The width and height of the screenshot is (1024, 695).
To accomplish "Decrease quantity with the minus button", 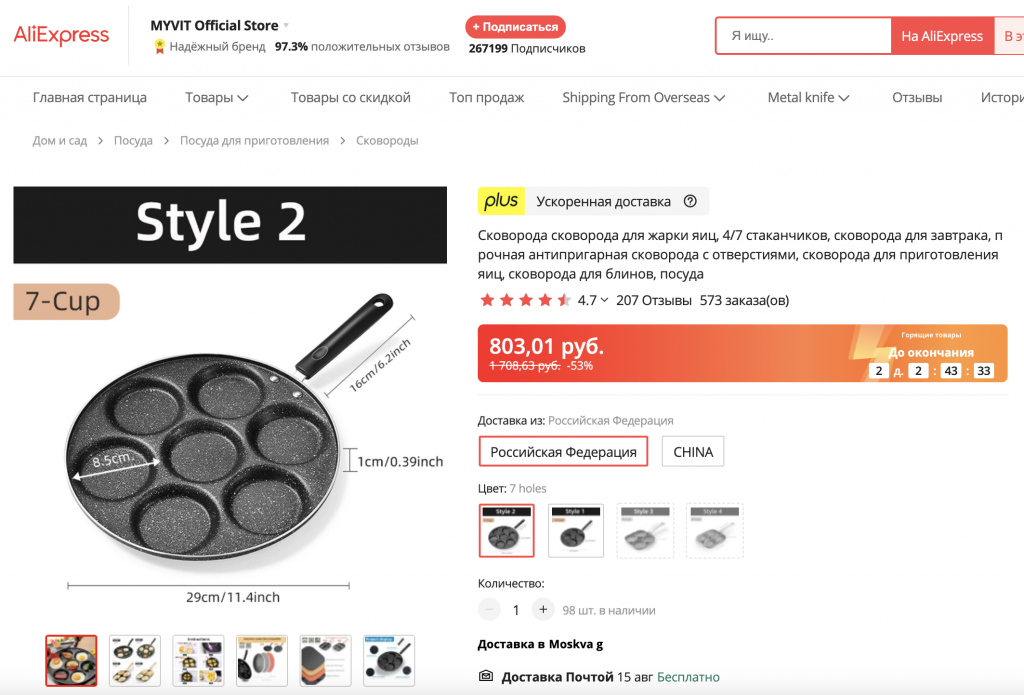I will (489, 609).
